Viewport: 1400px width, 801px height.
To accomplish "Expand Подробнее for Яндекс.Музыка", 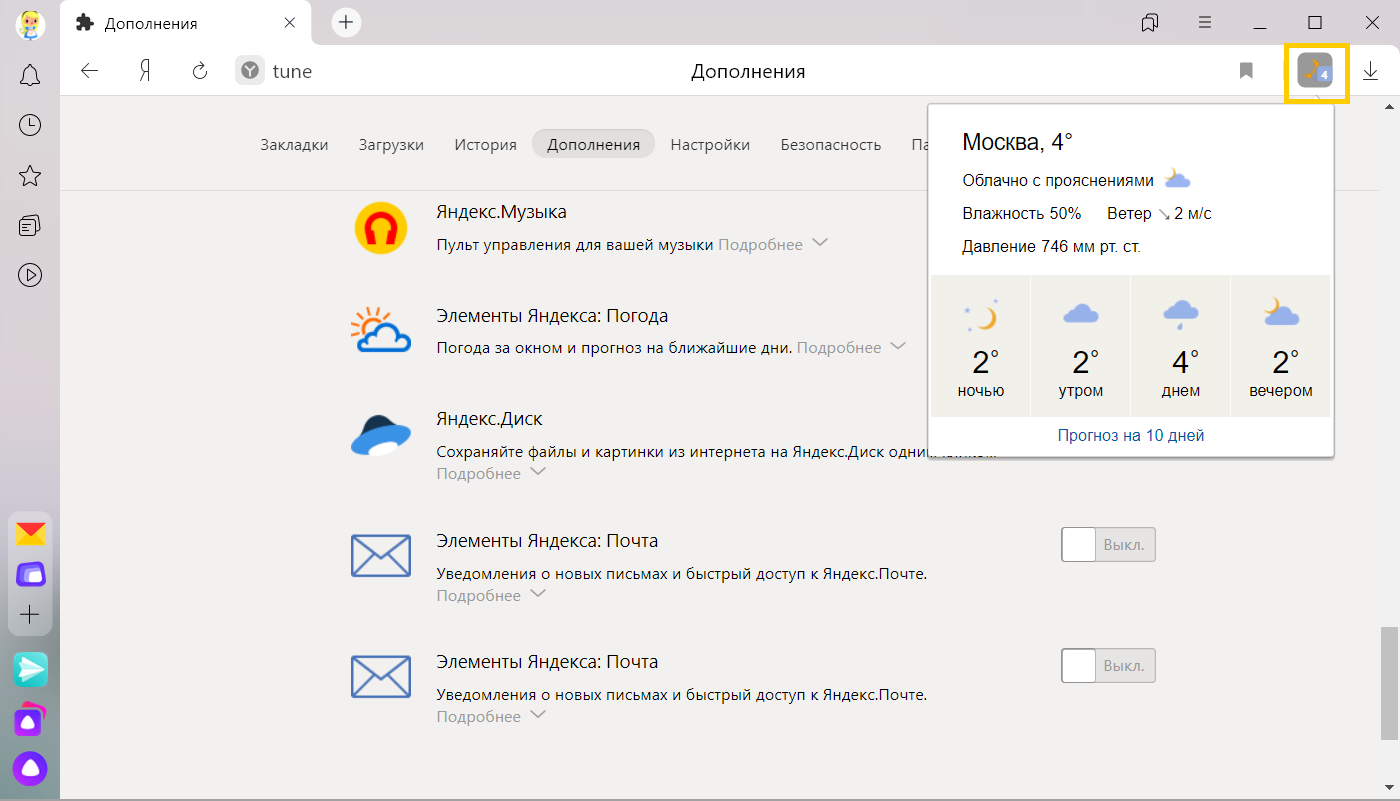I will 773,244.
